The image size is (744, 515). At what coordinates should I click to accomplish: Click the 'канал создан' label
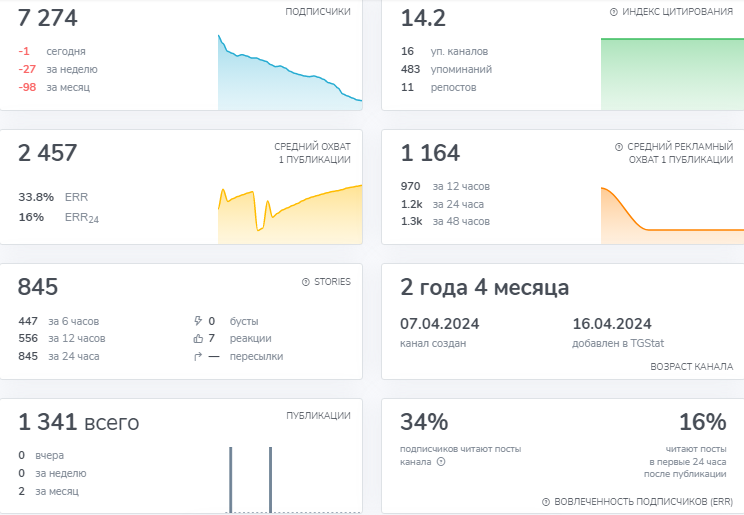(x=433, y=343)
